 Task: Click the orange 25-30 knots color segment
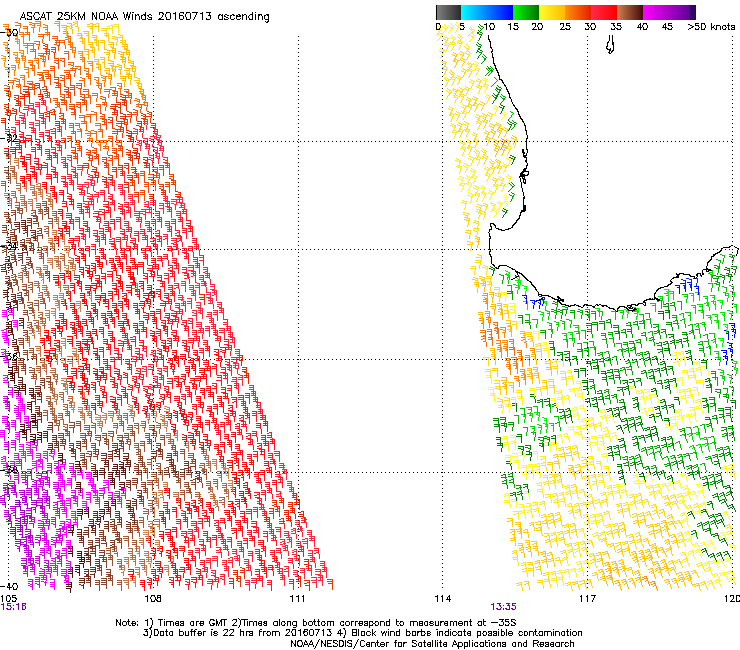(578, 12)
